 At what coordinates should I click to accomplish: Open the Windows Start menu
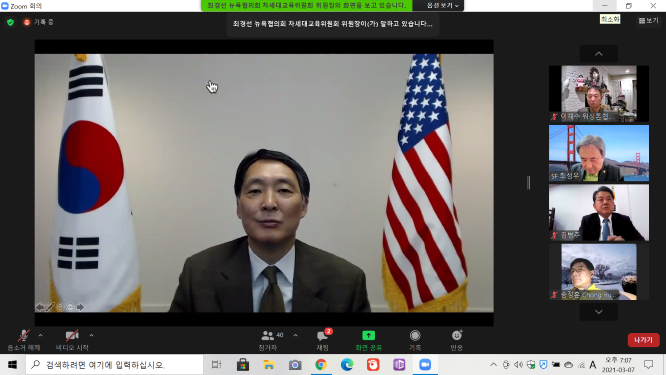click(12, 364)
